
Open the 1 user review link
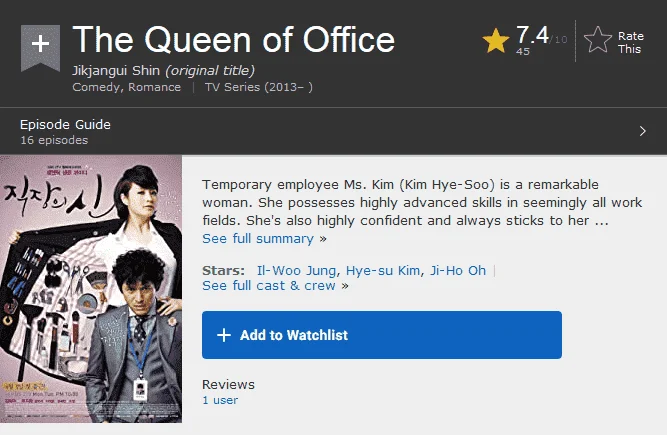coord(220,400)
